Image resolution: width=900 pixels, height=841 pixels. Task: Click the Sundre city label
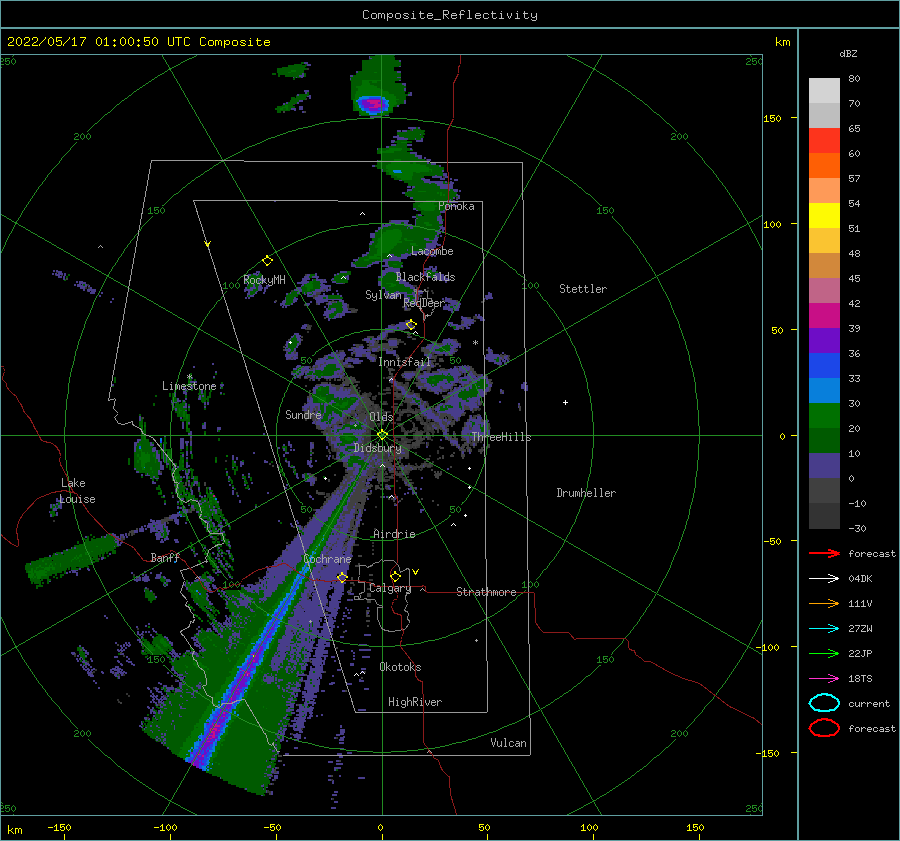(x=304, y=414)
